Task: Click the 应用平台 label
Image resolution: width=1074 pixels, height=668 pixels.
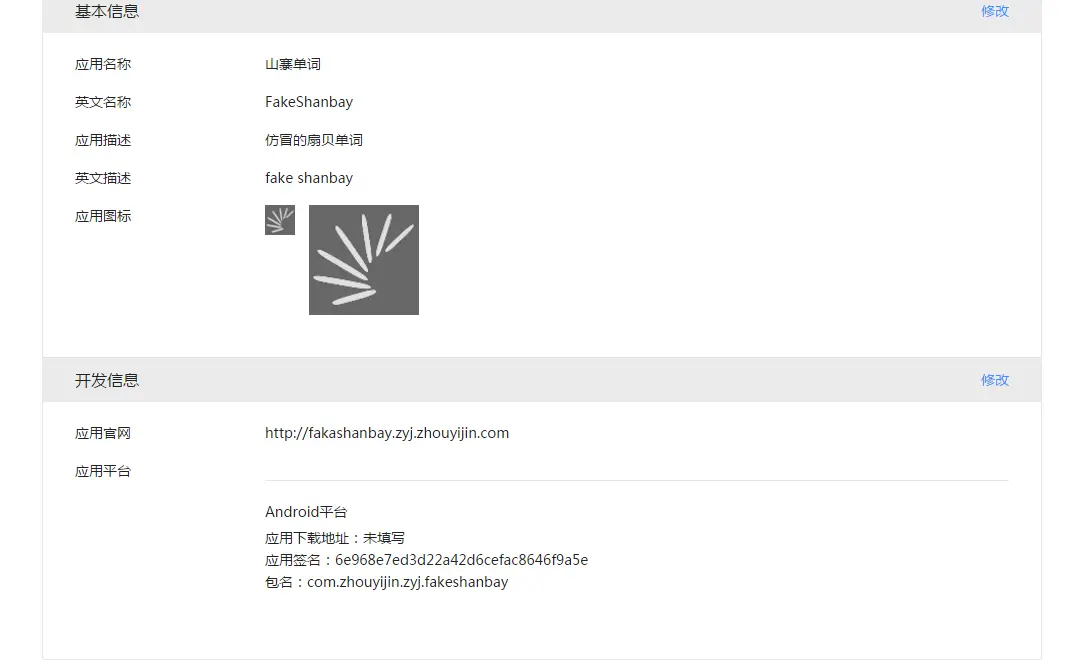Action: point(103,471)
